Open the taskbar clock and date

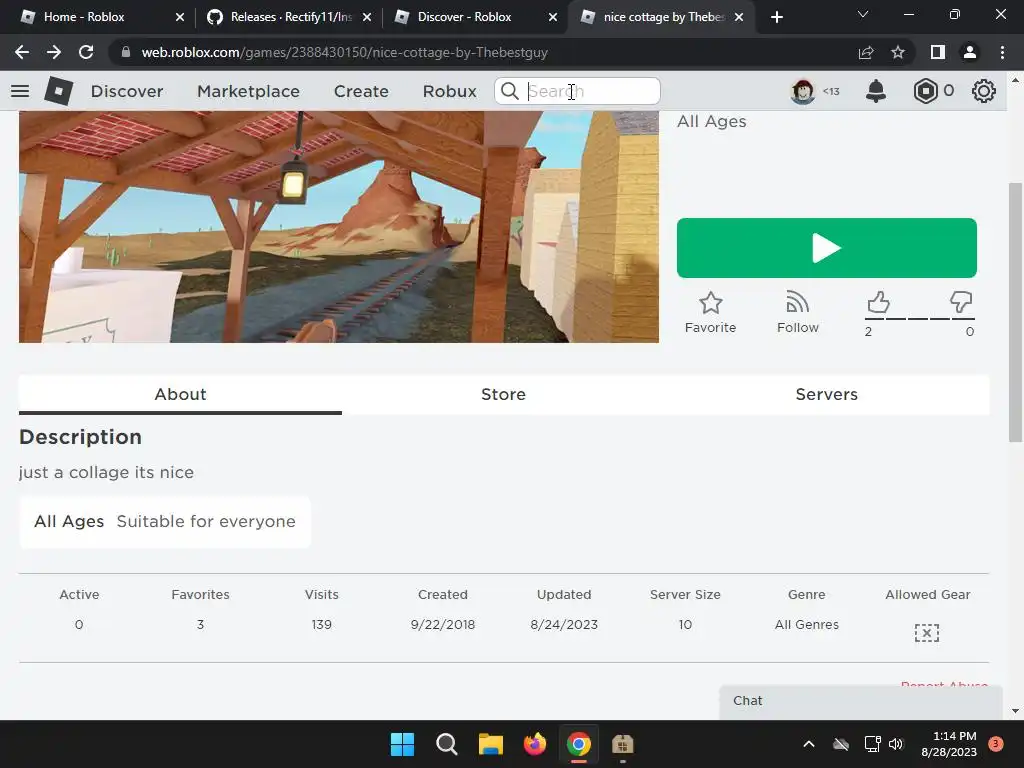(x=948, y=744)
